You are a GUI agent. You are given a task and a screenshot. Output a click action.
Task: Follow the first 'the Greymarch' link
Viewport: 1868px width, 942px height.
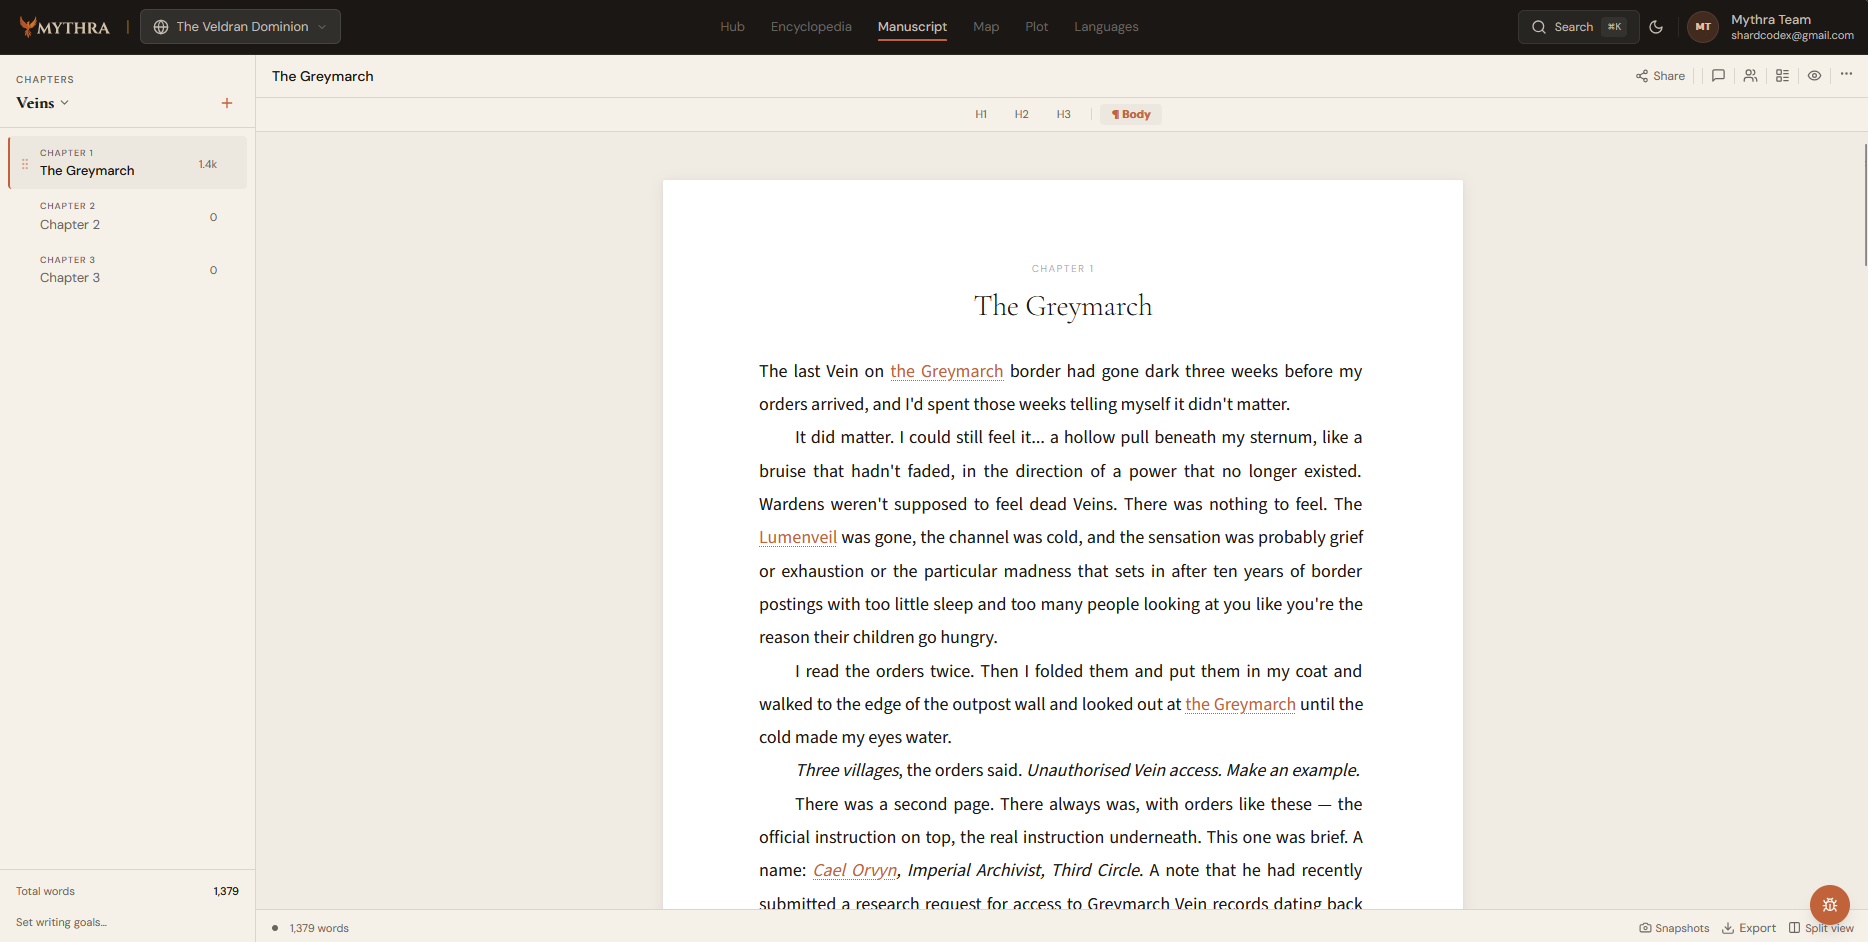click(946, 371)
